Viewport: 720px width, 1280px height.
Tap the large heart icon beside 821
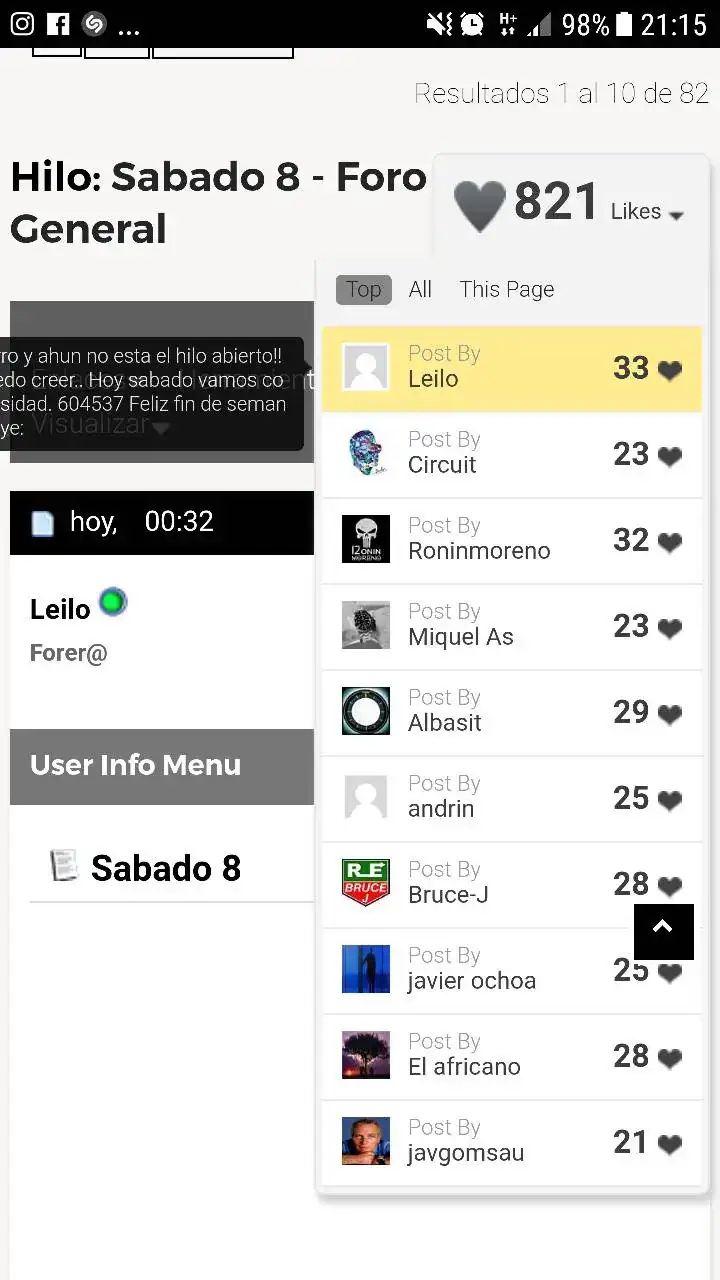point(480,205)
